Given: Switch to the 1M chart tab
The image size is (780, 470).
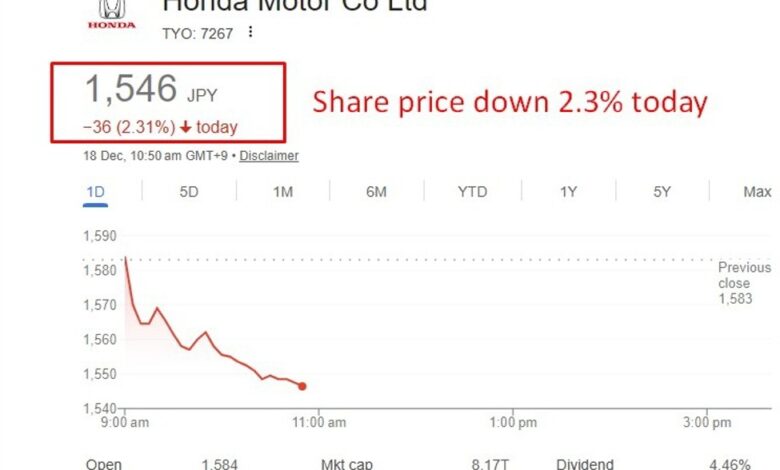Looking at the screenshot, I should (283, 192).
